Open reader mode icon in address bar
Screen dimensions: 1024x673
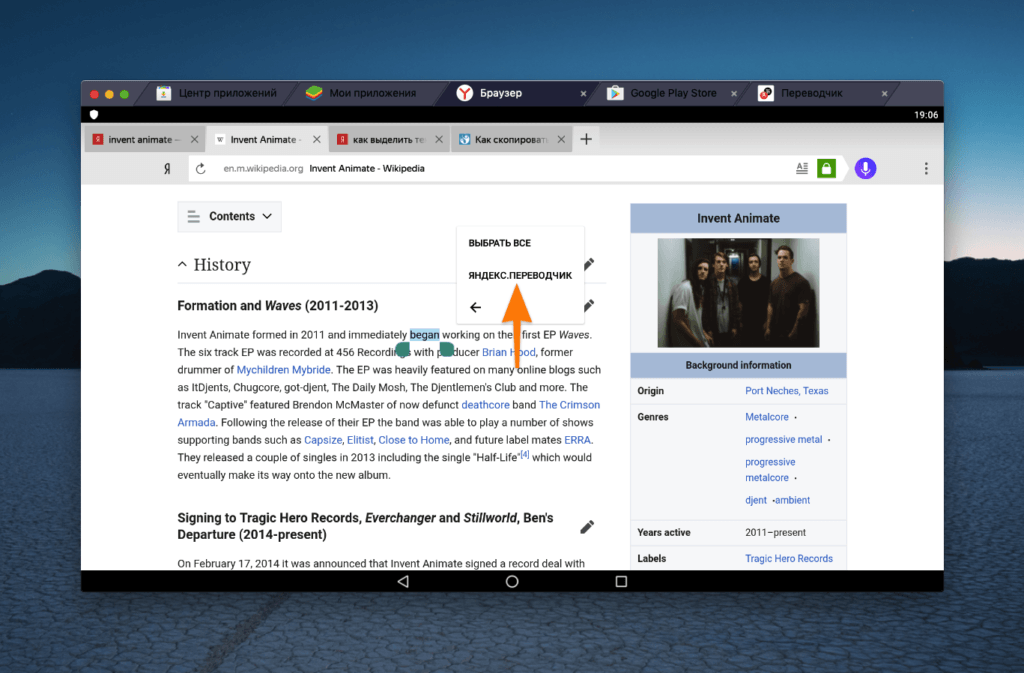tap(802, 168)
